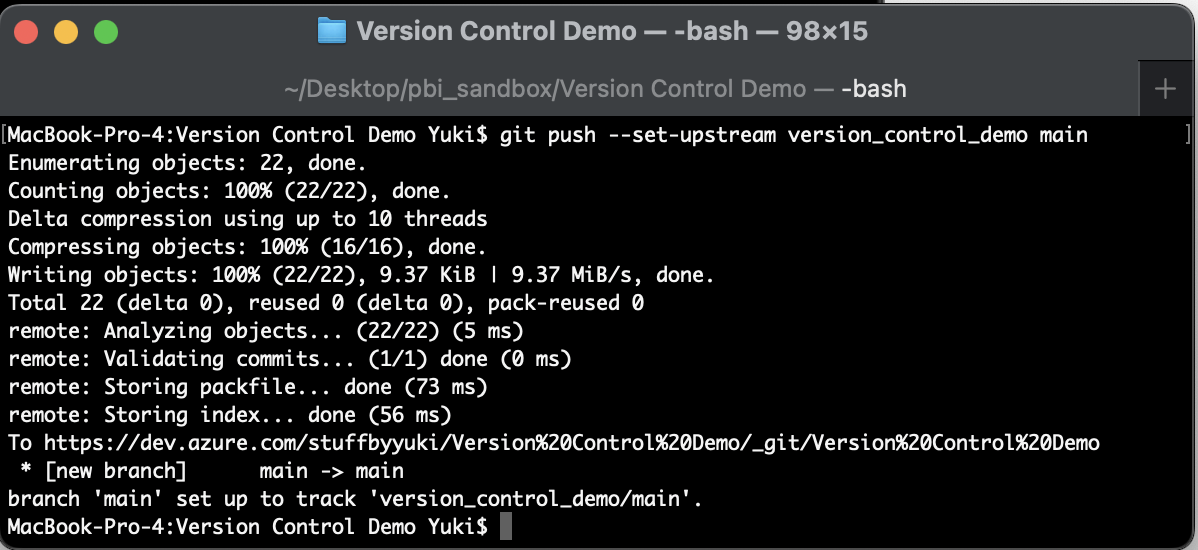Click the block cursor at the prompt

click(x=505, y=526)
